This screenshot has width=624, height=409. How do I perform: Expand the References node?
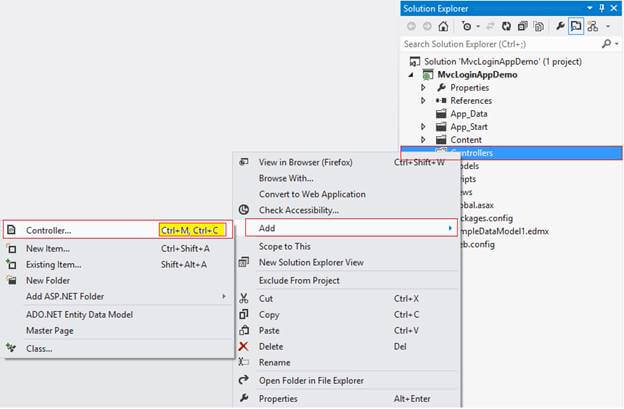coord(423,101)
